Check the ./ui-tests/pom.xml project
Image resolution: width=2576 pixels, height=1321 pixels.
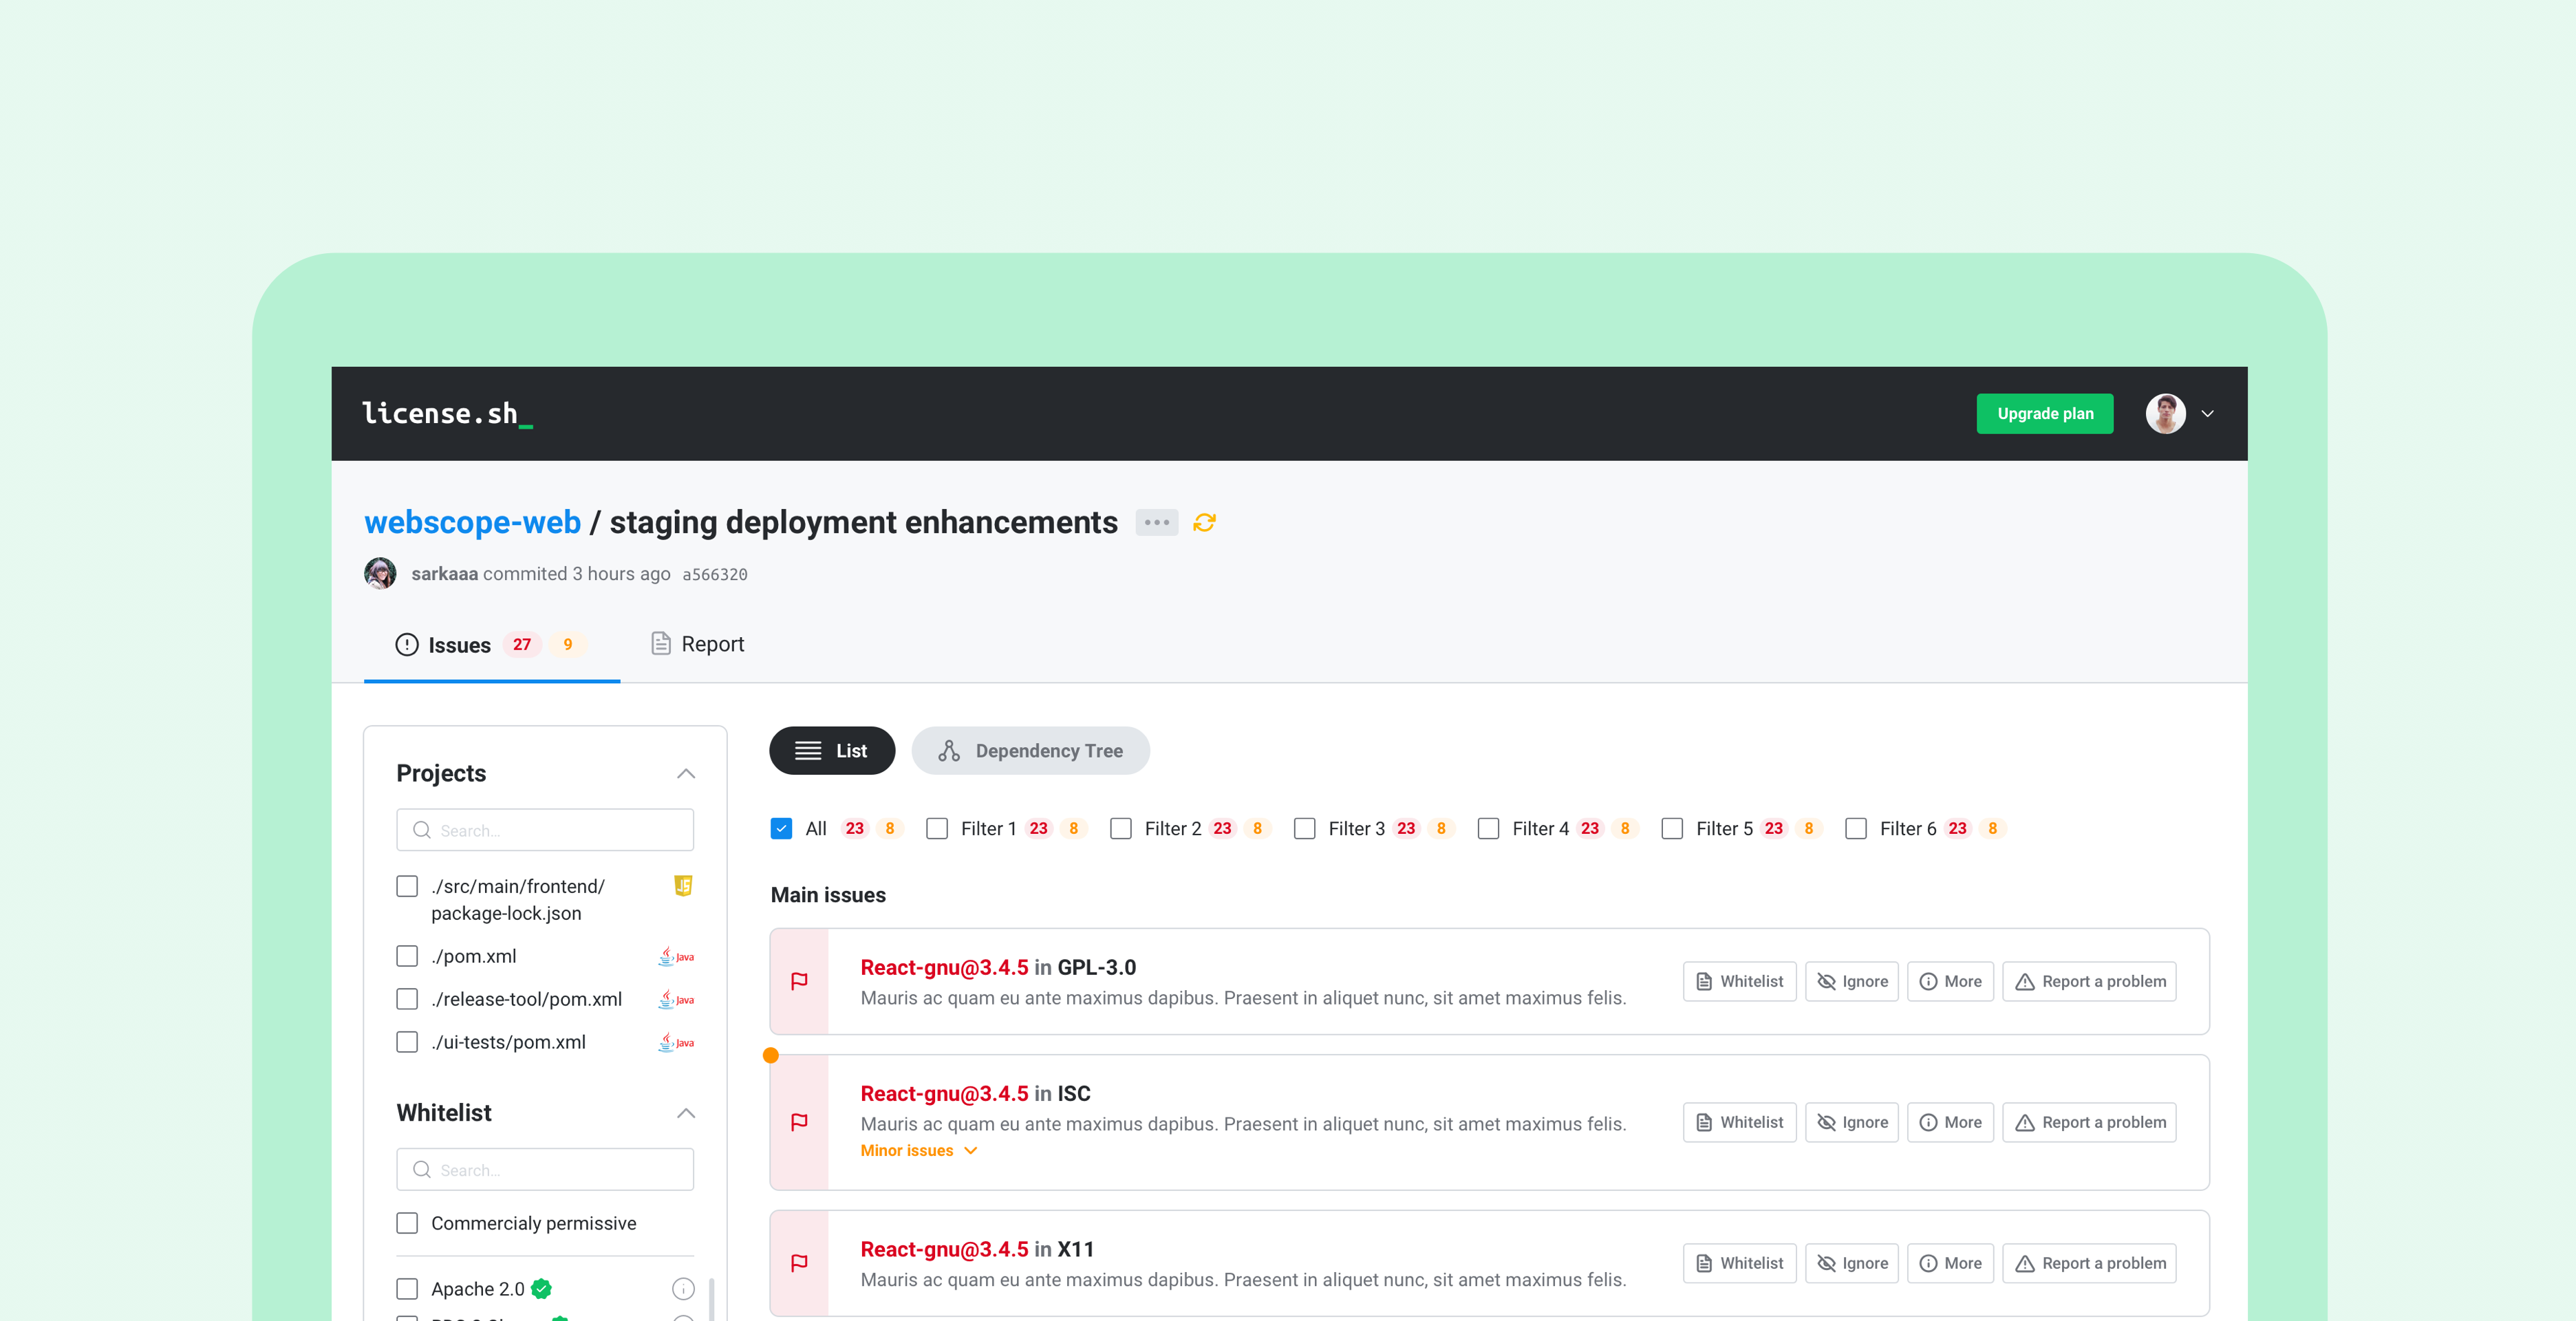[407, 1042]
